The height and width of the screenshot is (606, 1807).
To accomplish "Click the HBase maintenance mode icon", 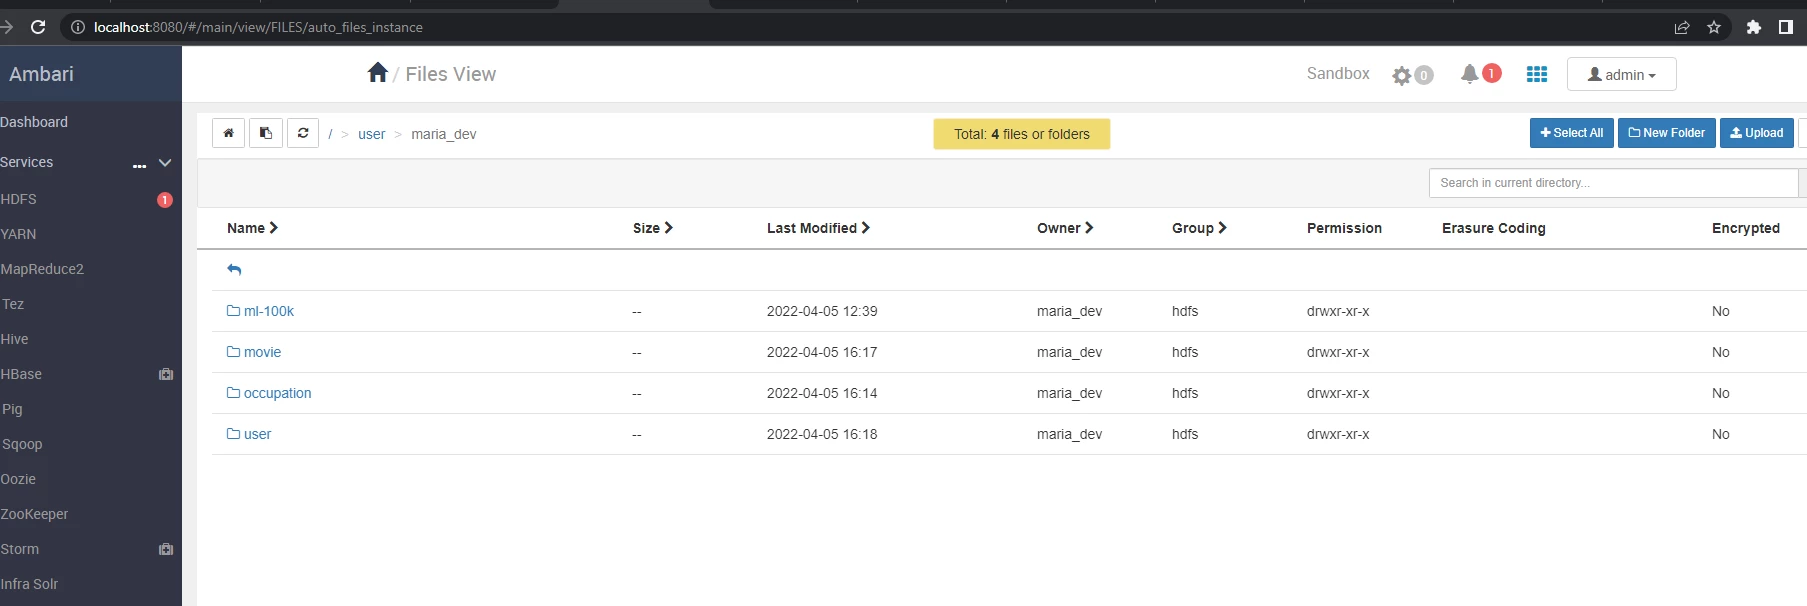I will [166, 374].
